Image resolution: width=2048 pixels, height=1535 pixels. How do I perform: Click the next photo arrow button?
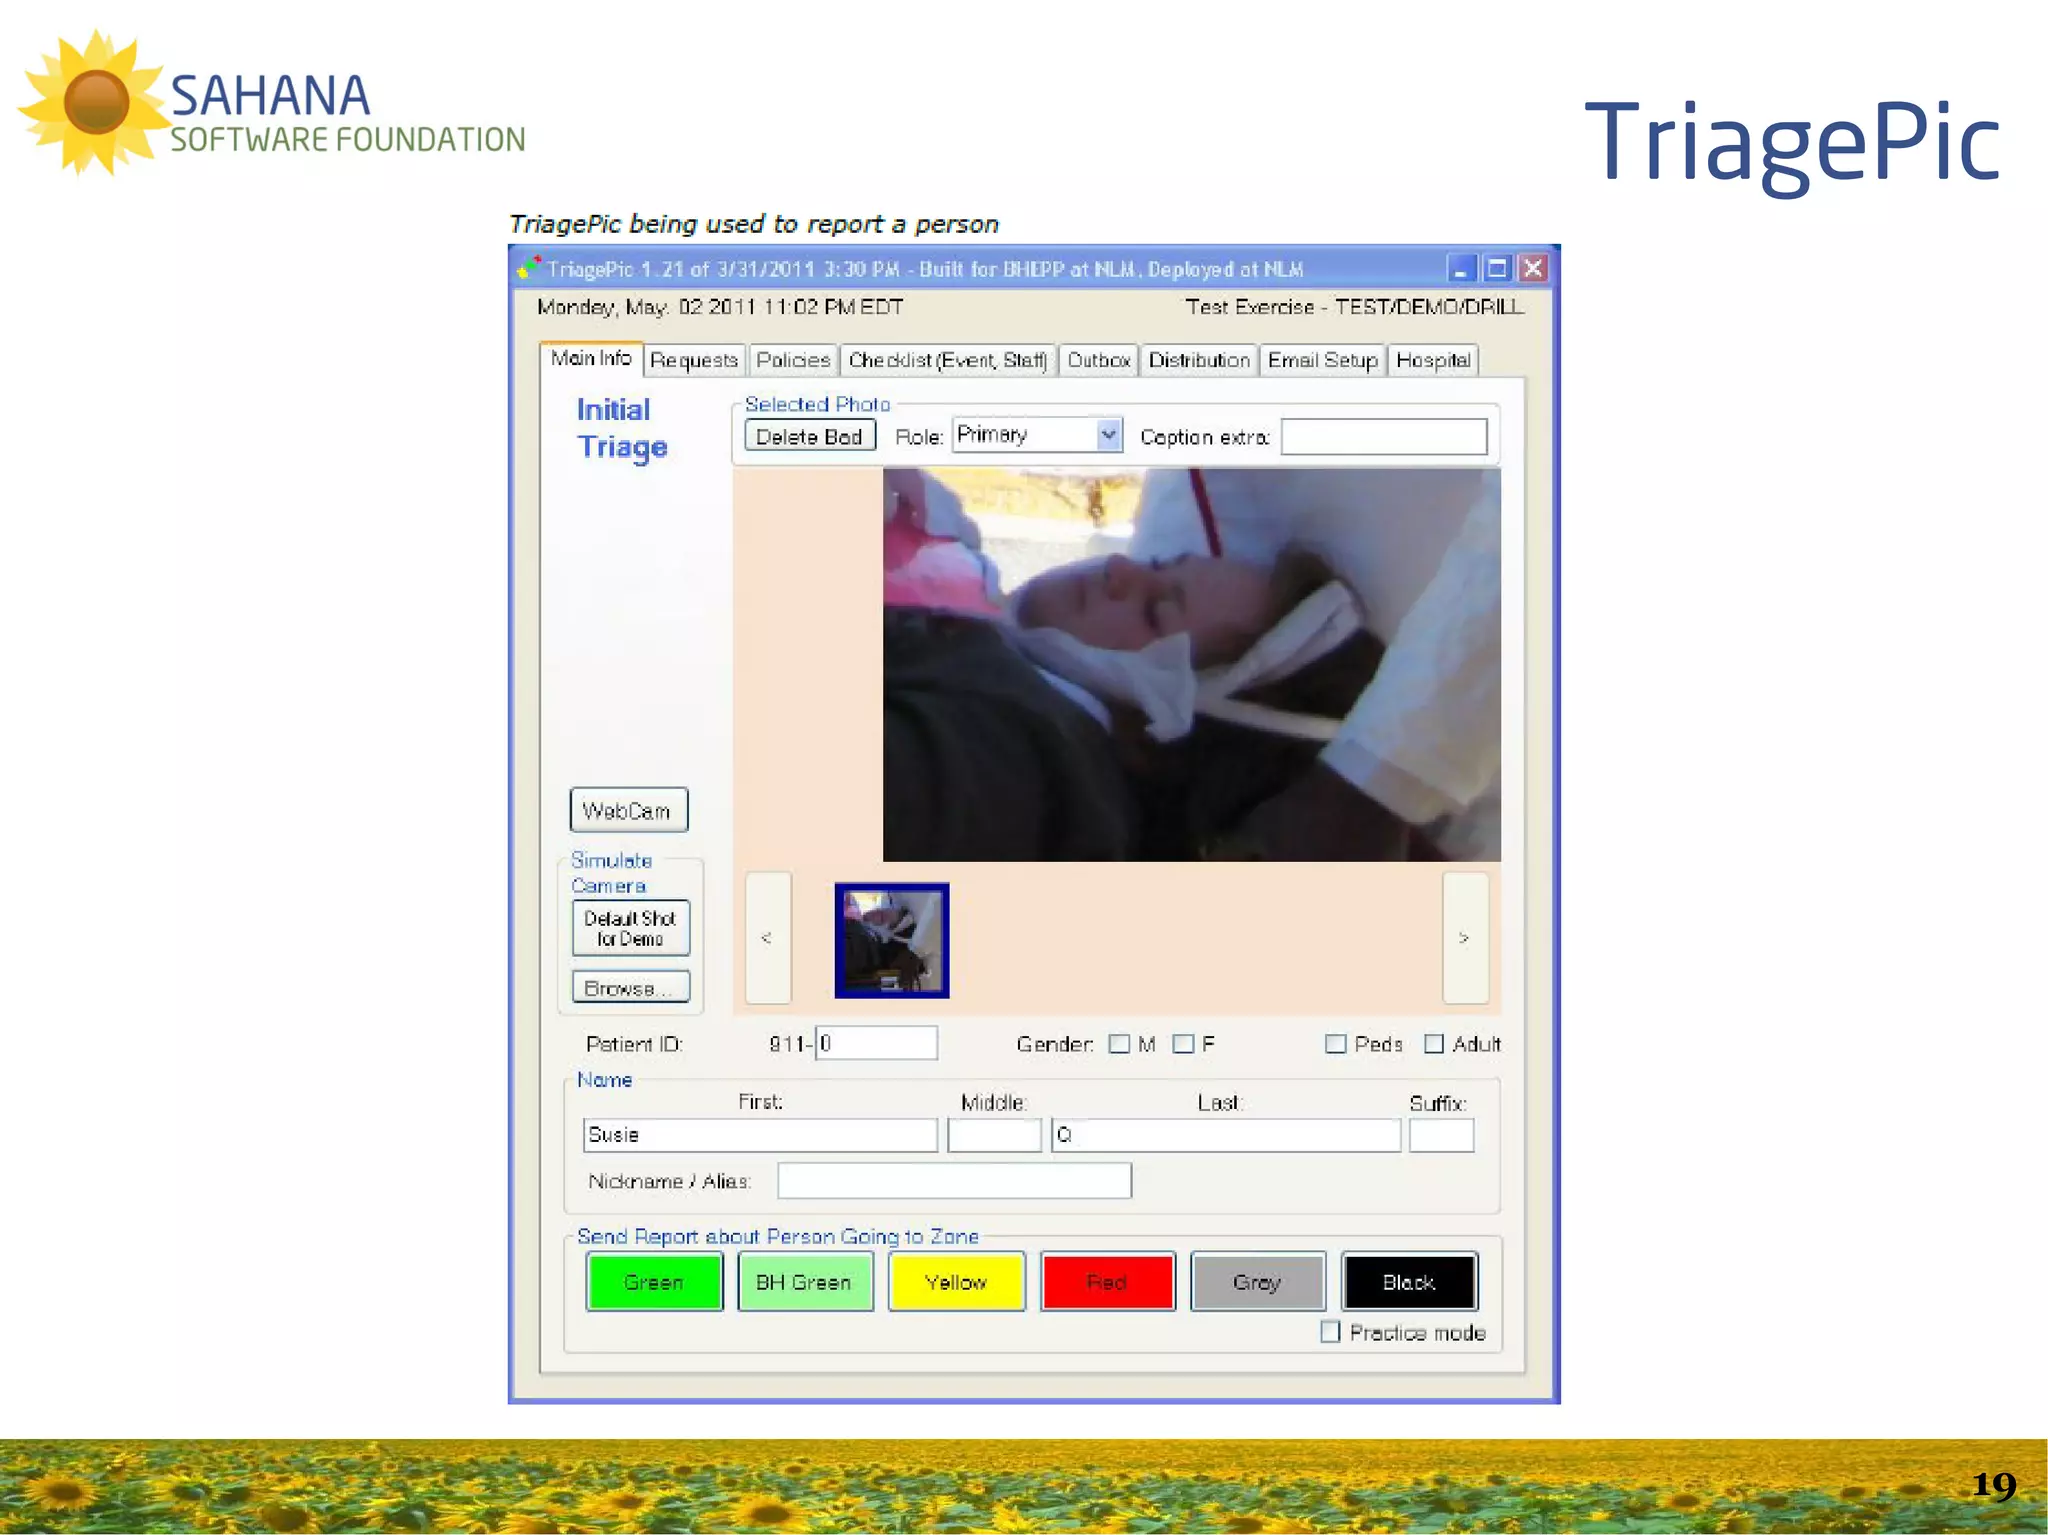click(x=1465, y=938)
